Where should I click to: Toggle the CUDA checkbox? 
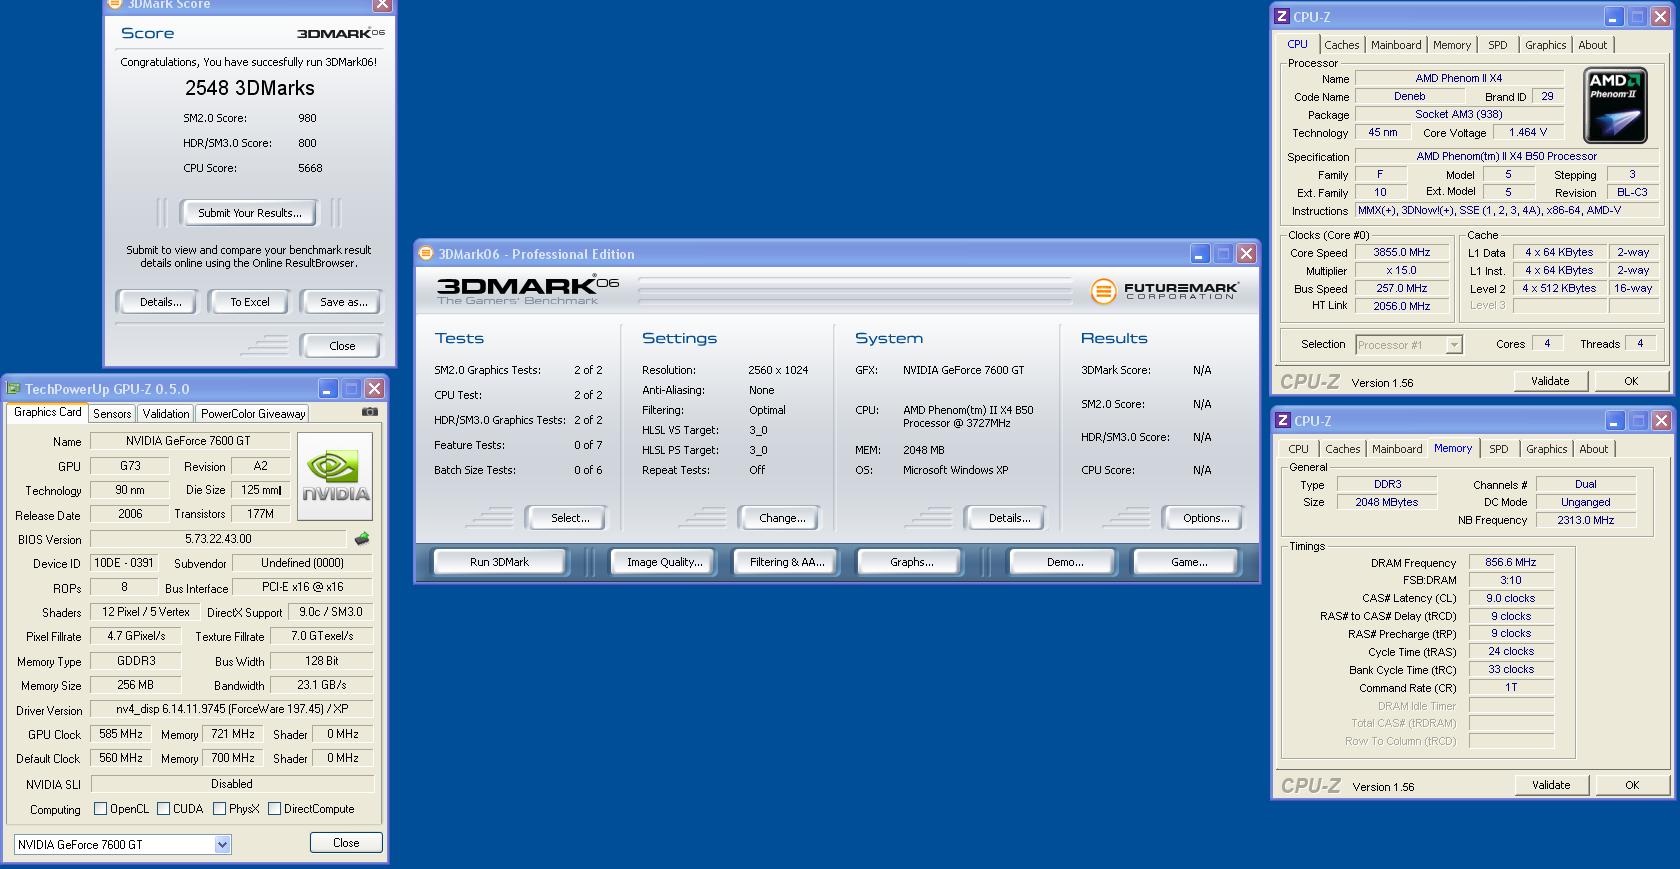[163, 809]
